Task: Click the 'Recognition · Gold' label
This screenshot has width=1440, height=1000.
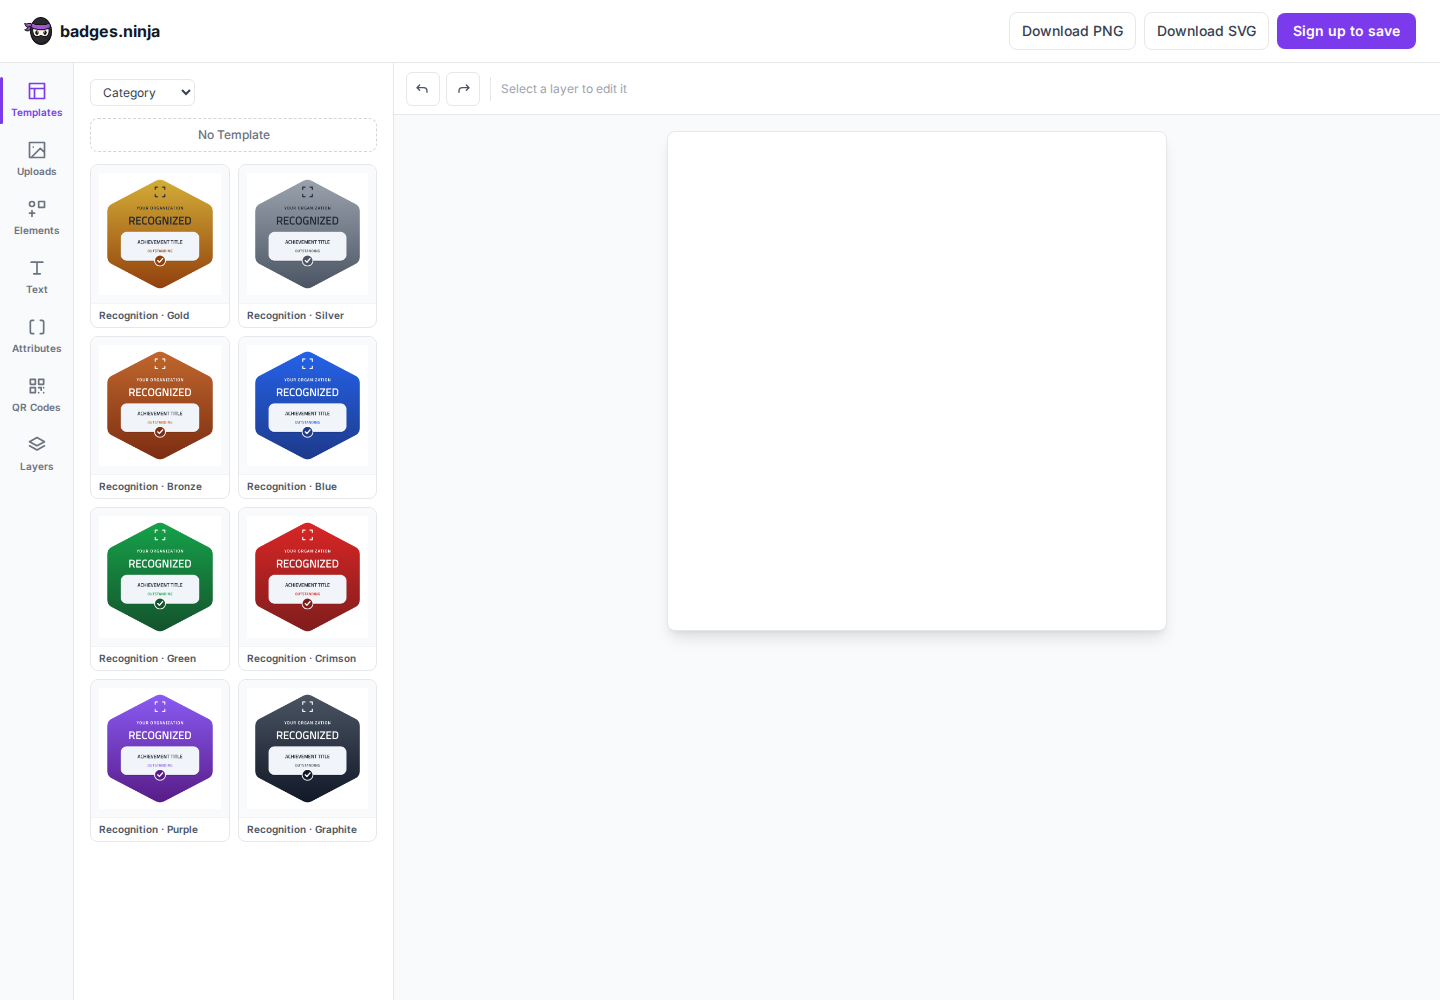Action: [x=144, y=315]
